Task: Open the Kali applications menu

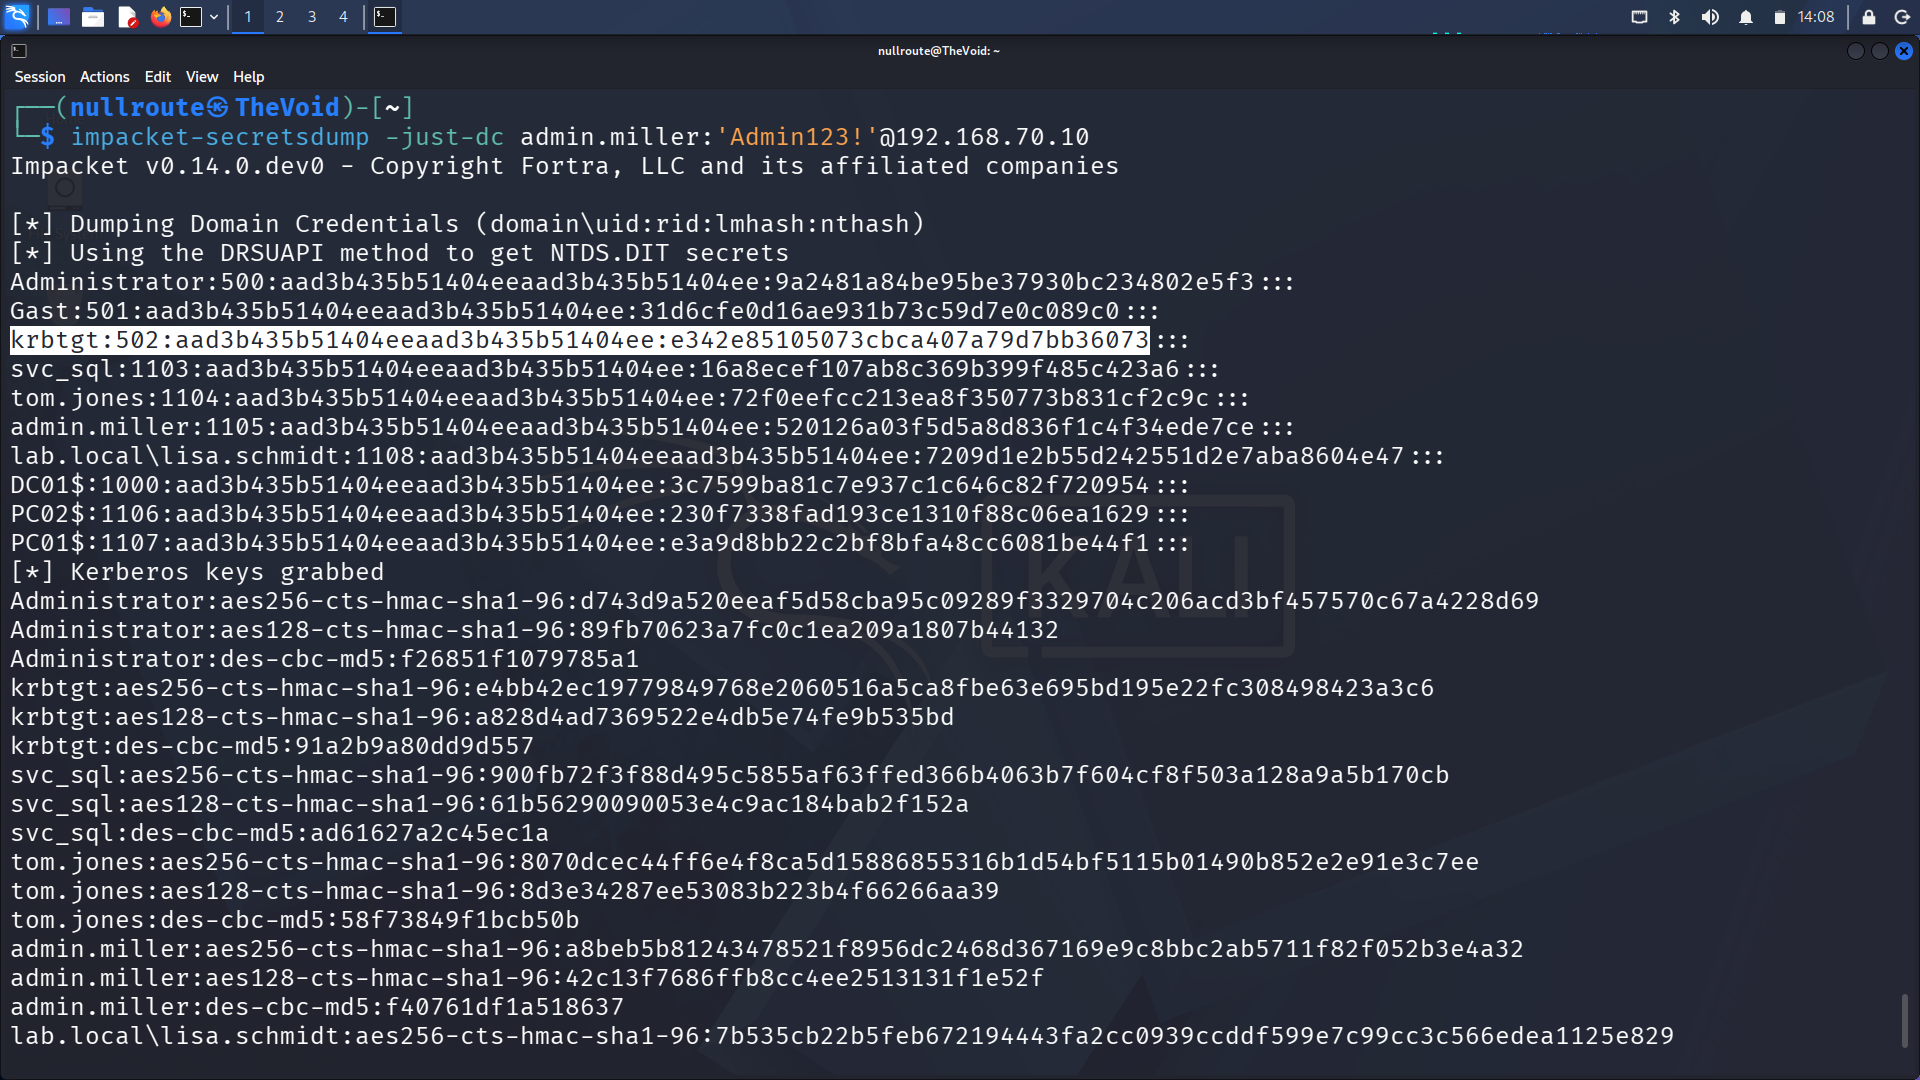Action: coord(18,16)
